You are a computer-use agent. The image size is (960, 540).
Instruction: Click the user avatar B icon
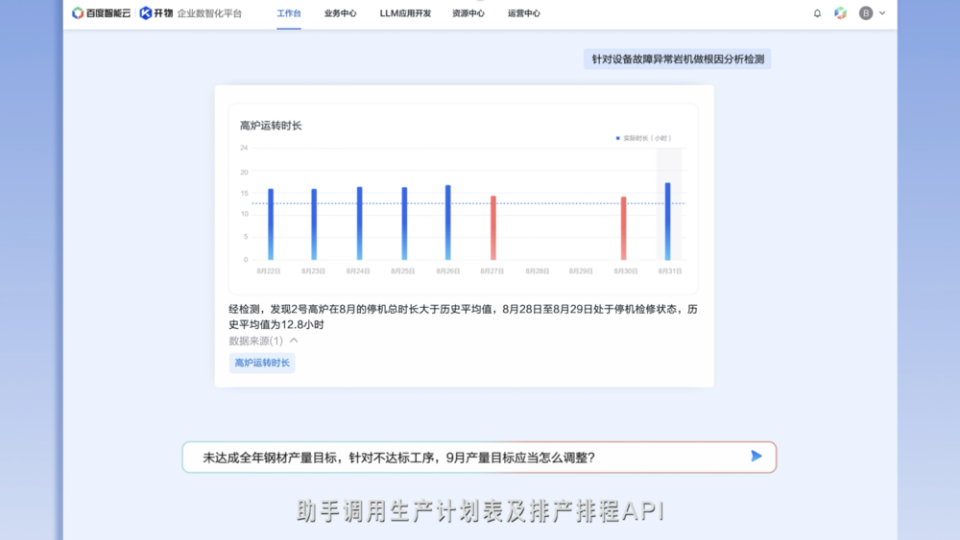click(866, 14)
